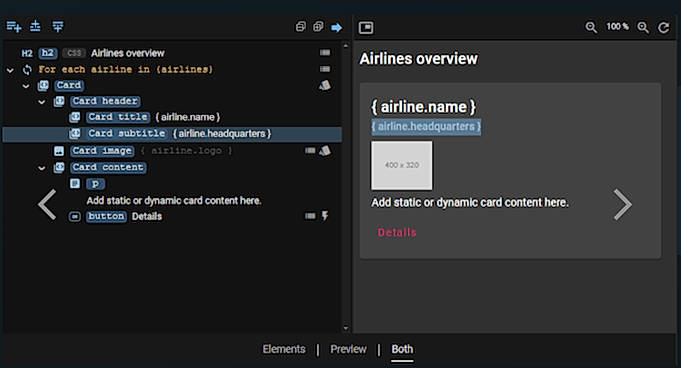Click the rectangle icon on Card image row

point(310,151)
